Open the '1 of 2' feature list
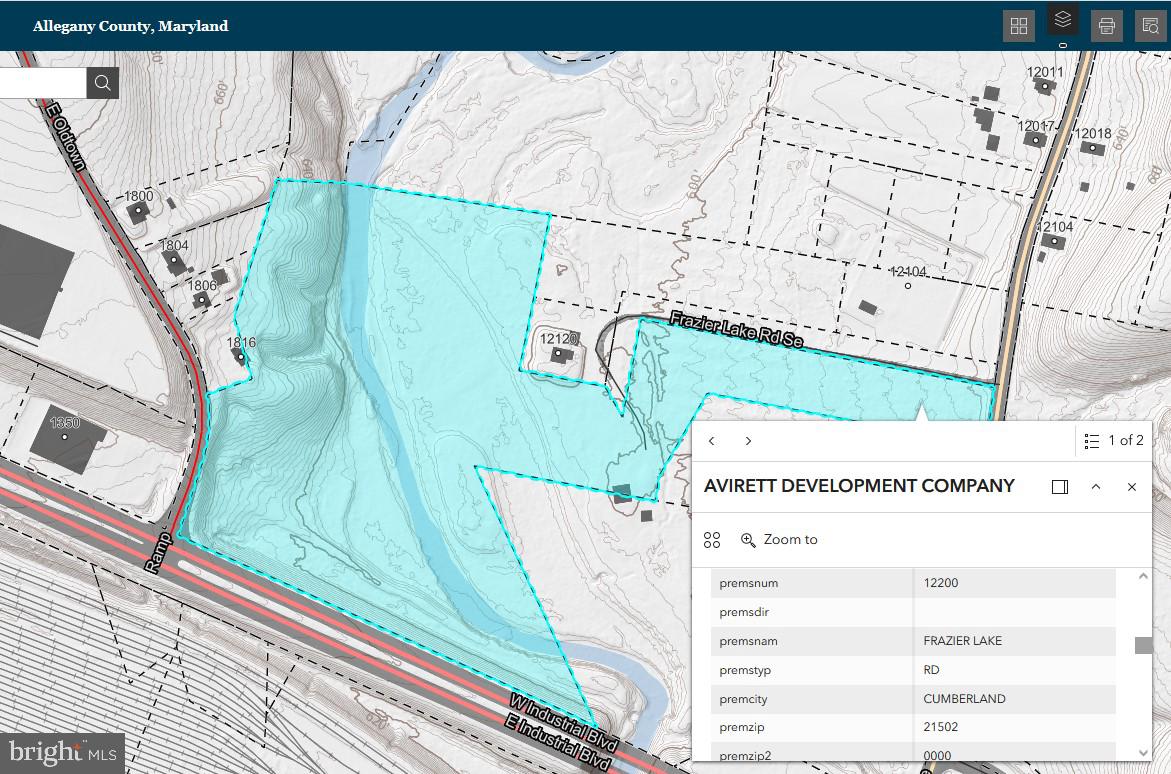 click(1113, 441)
